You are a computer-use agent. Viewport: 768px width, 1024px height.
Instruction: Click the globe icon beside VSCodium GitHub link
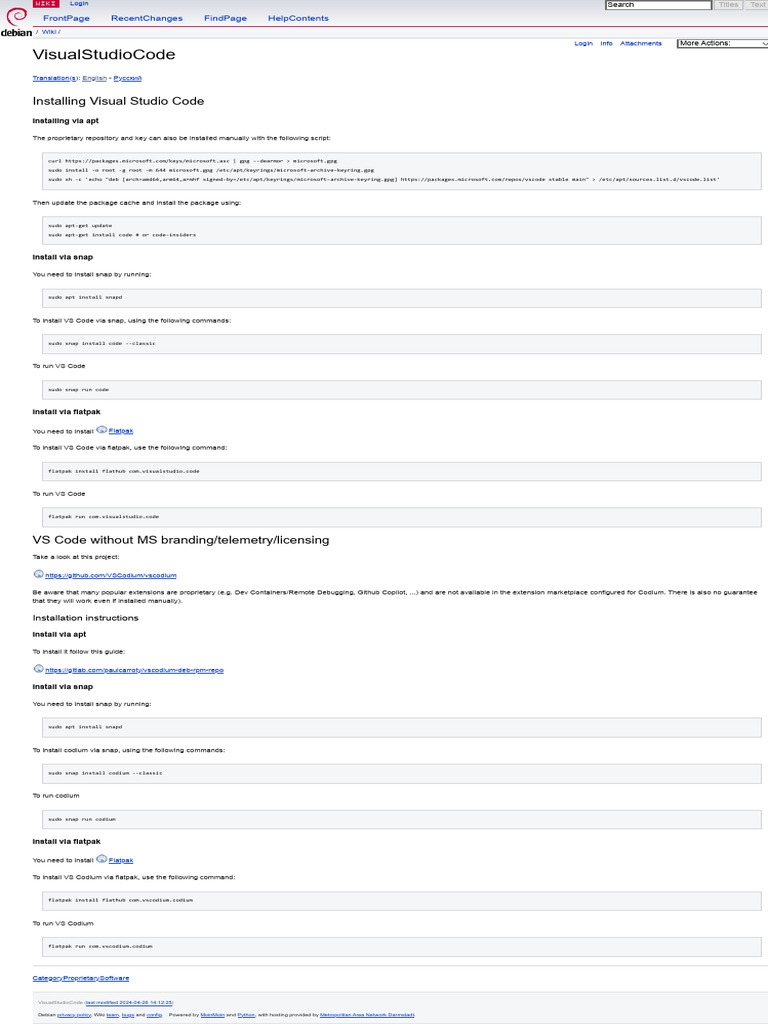(x=38, y=574)
